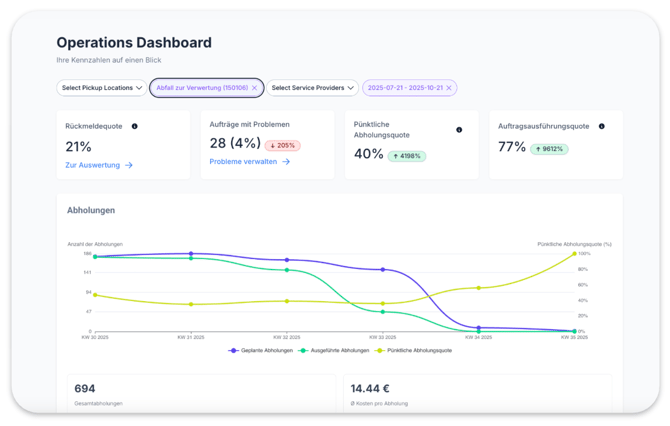Click the arrow icon after Zur Auswertung
The width and height of the screenshot is (670, 426).
[129, 165]
